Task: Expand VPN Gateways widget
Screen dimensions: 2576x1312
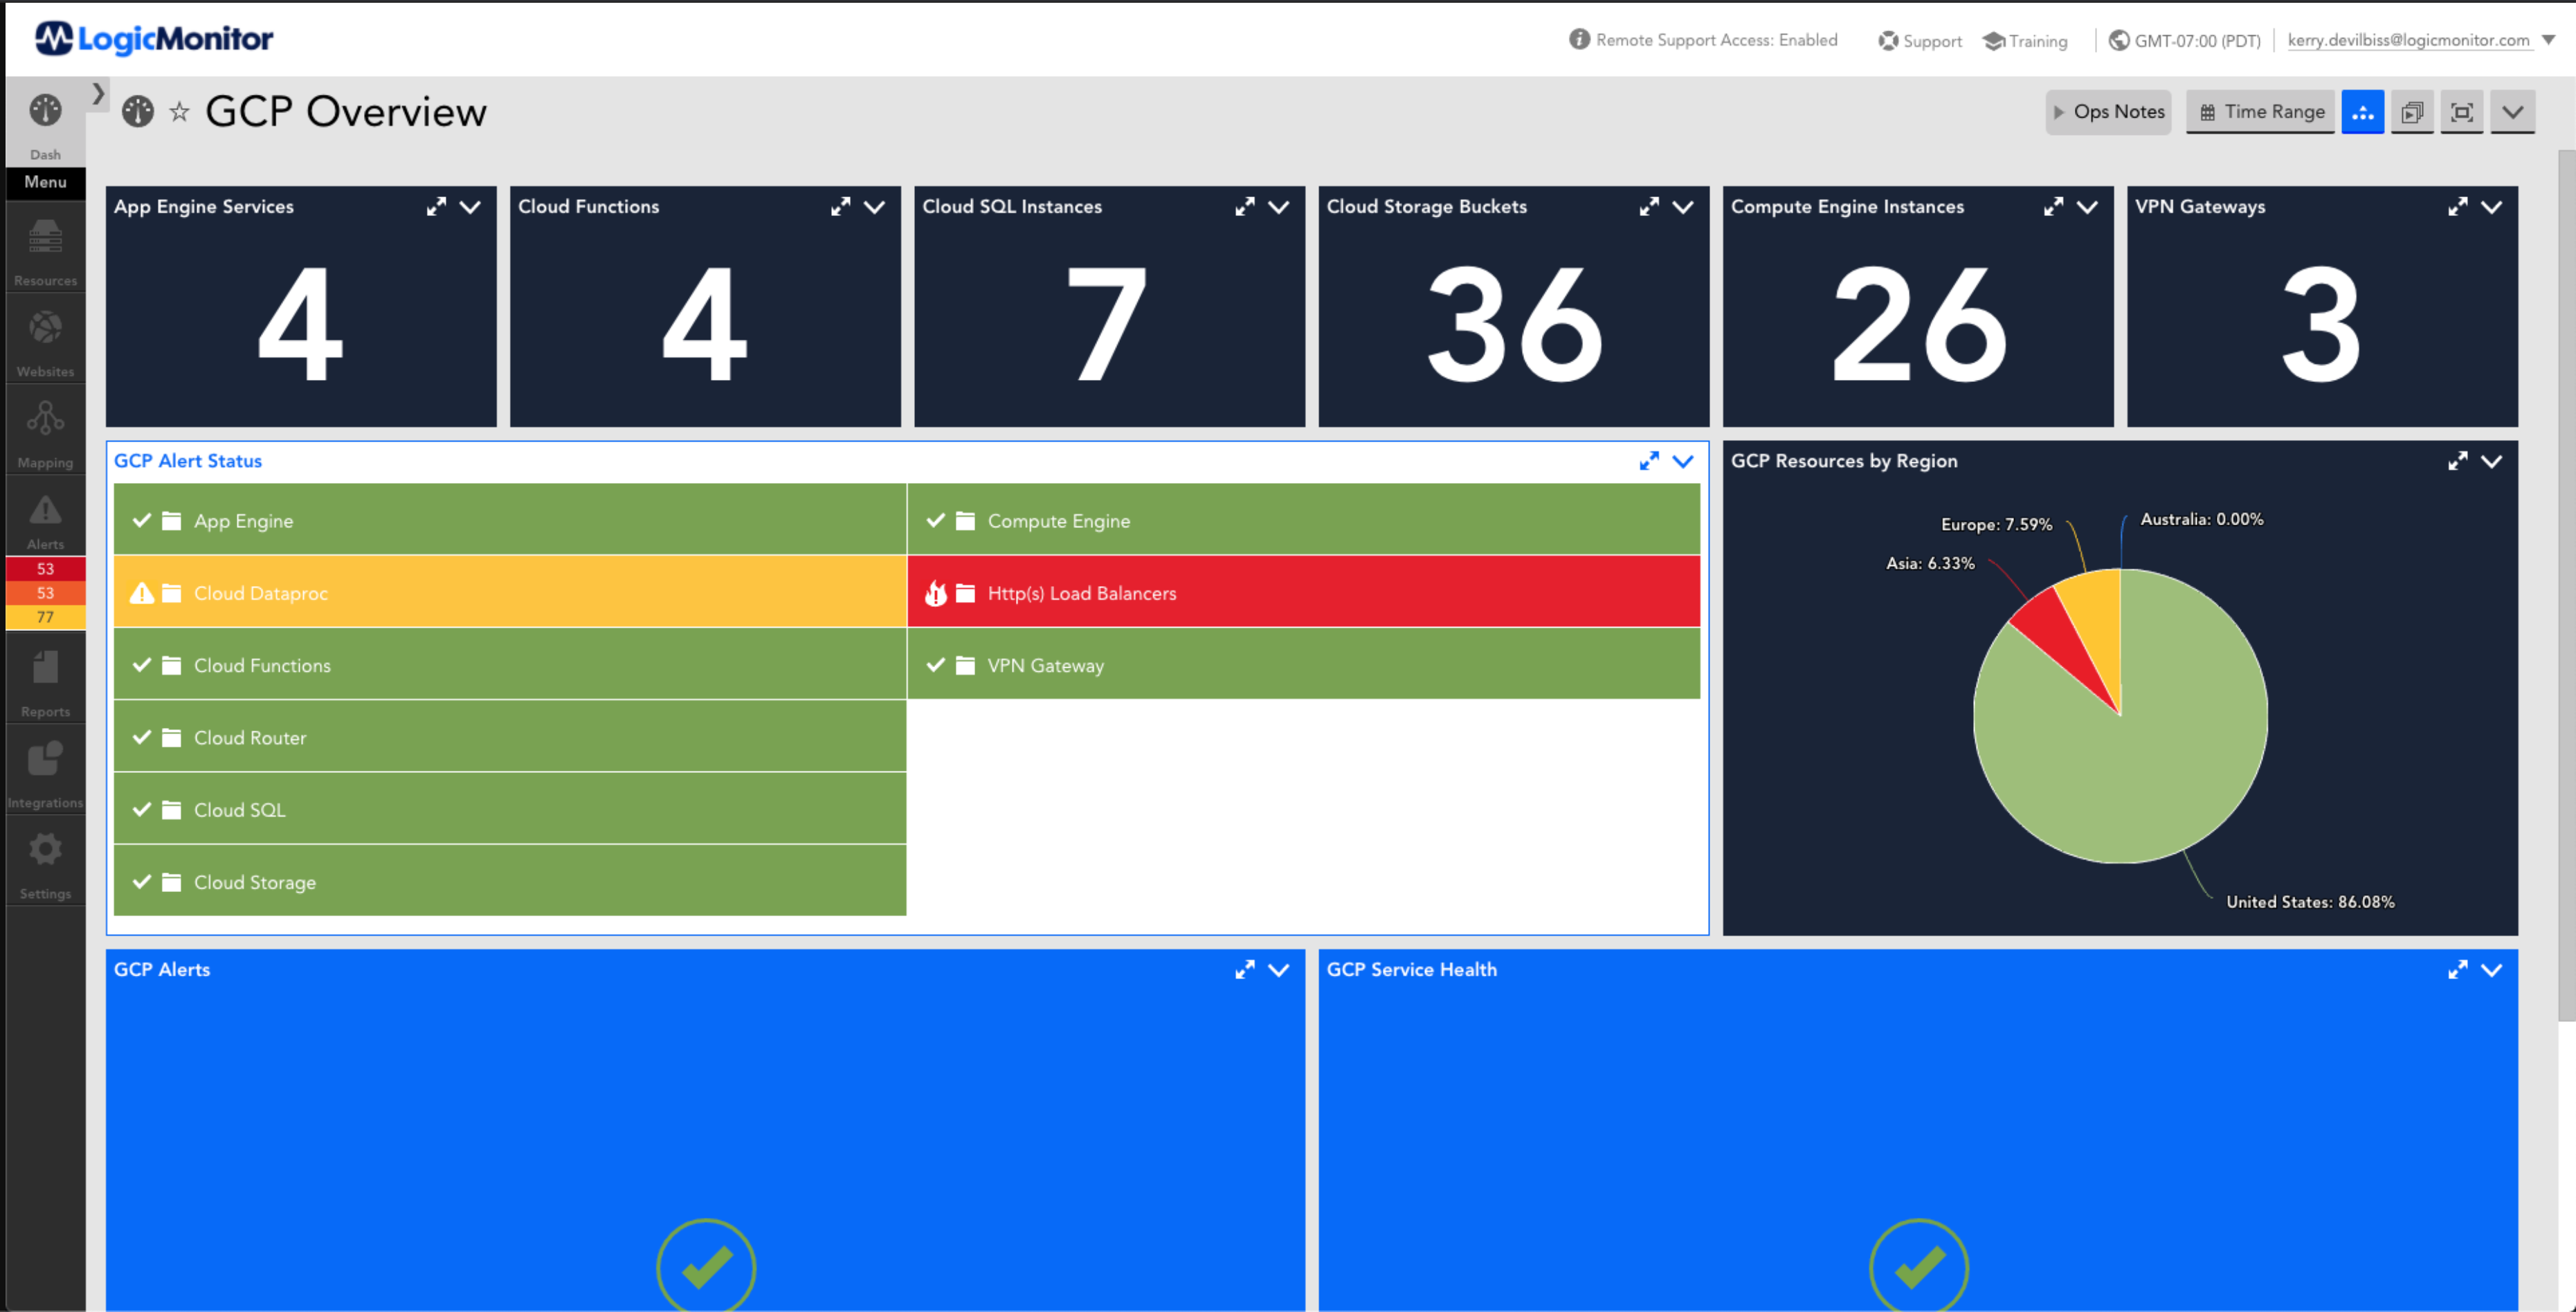Action: point(2457,206)
